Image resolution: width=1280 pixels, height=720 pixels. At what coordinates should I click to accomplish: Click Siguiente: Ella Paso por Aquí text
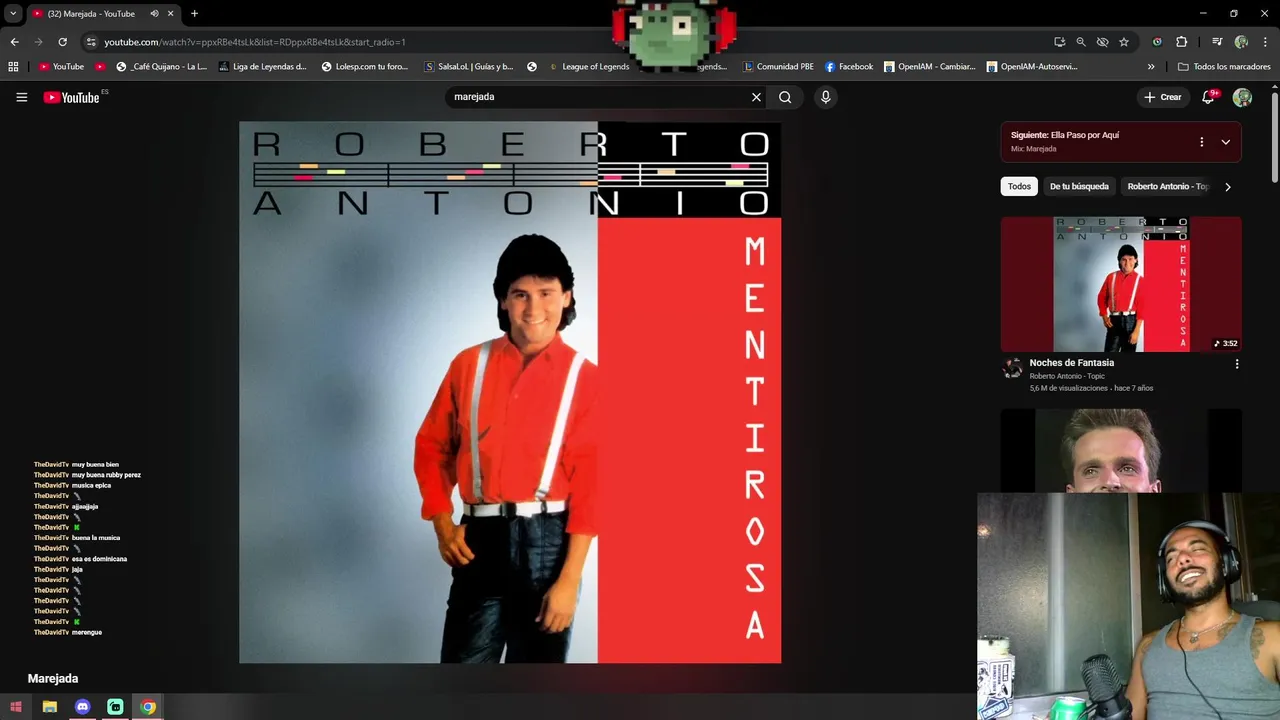(x=1064, y=135)
